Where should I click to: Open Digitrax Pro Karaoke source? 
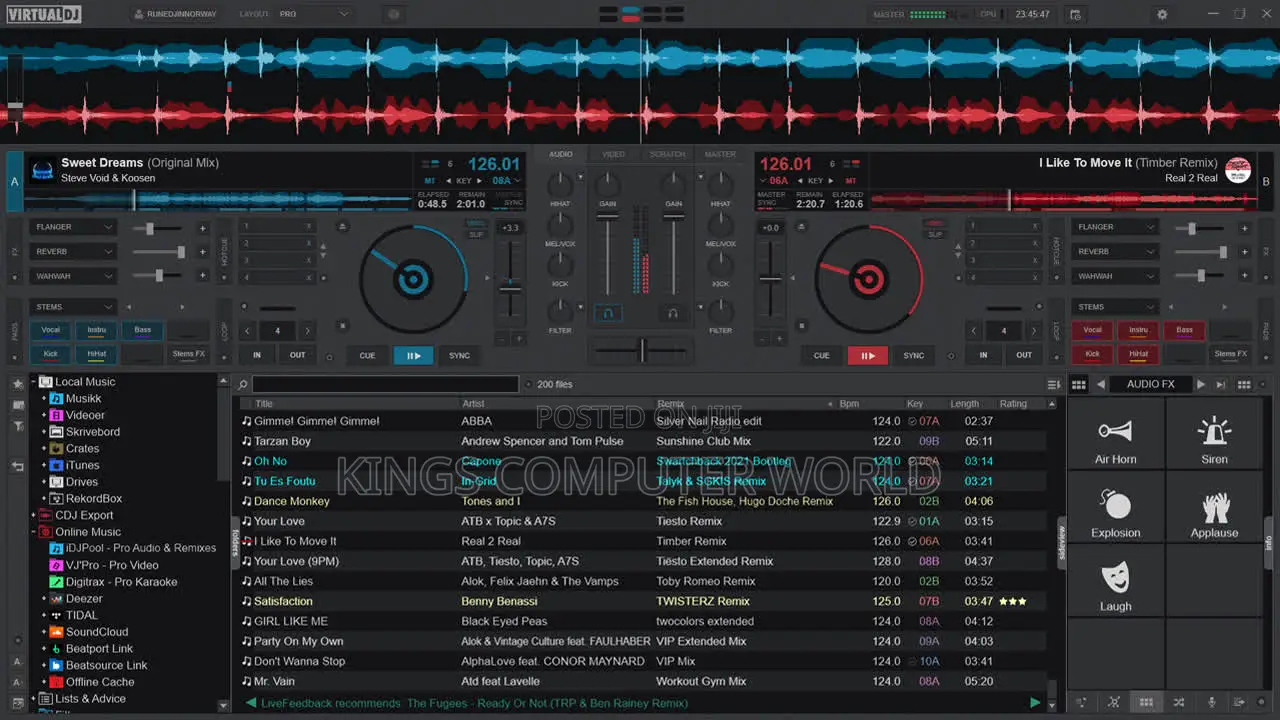tap(114, 582)
